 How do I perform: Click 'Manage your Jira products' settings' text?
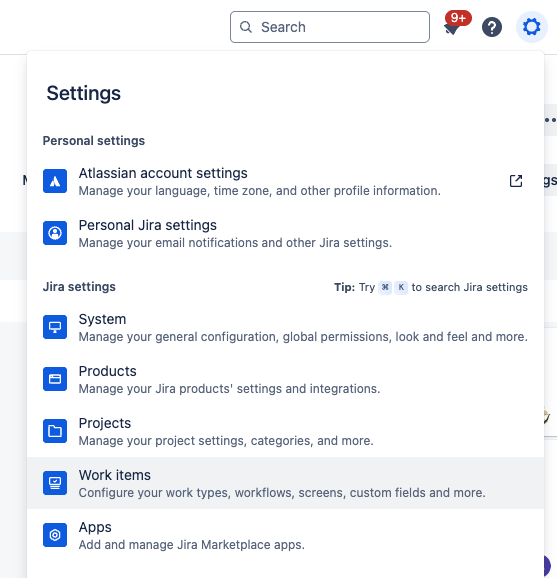pos(229,389)
